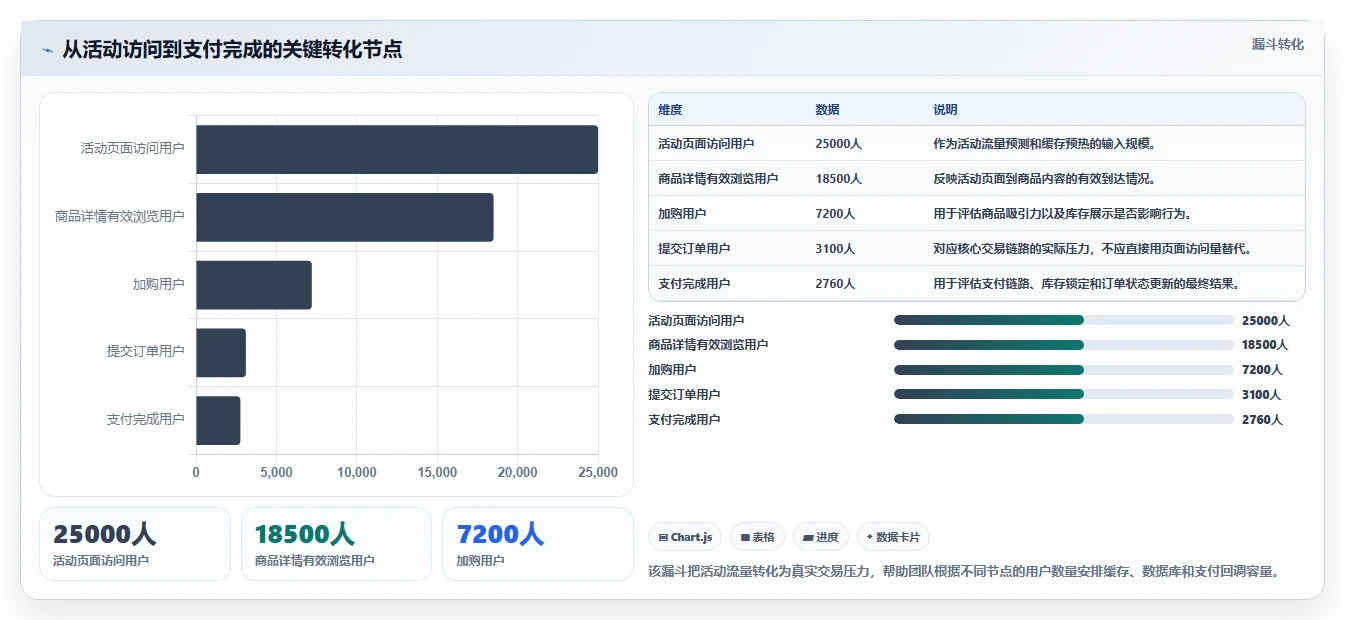Click the 加购用户 7200人 progress bar

point(1064,370)
